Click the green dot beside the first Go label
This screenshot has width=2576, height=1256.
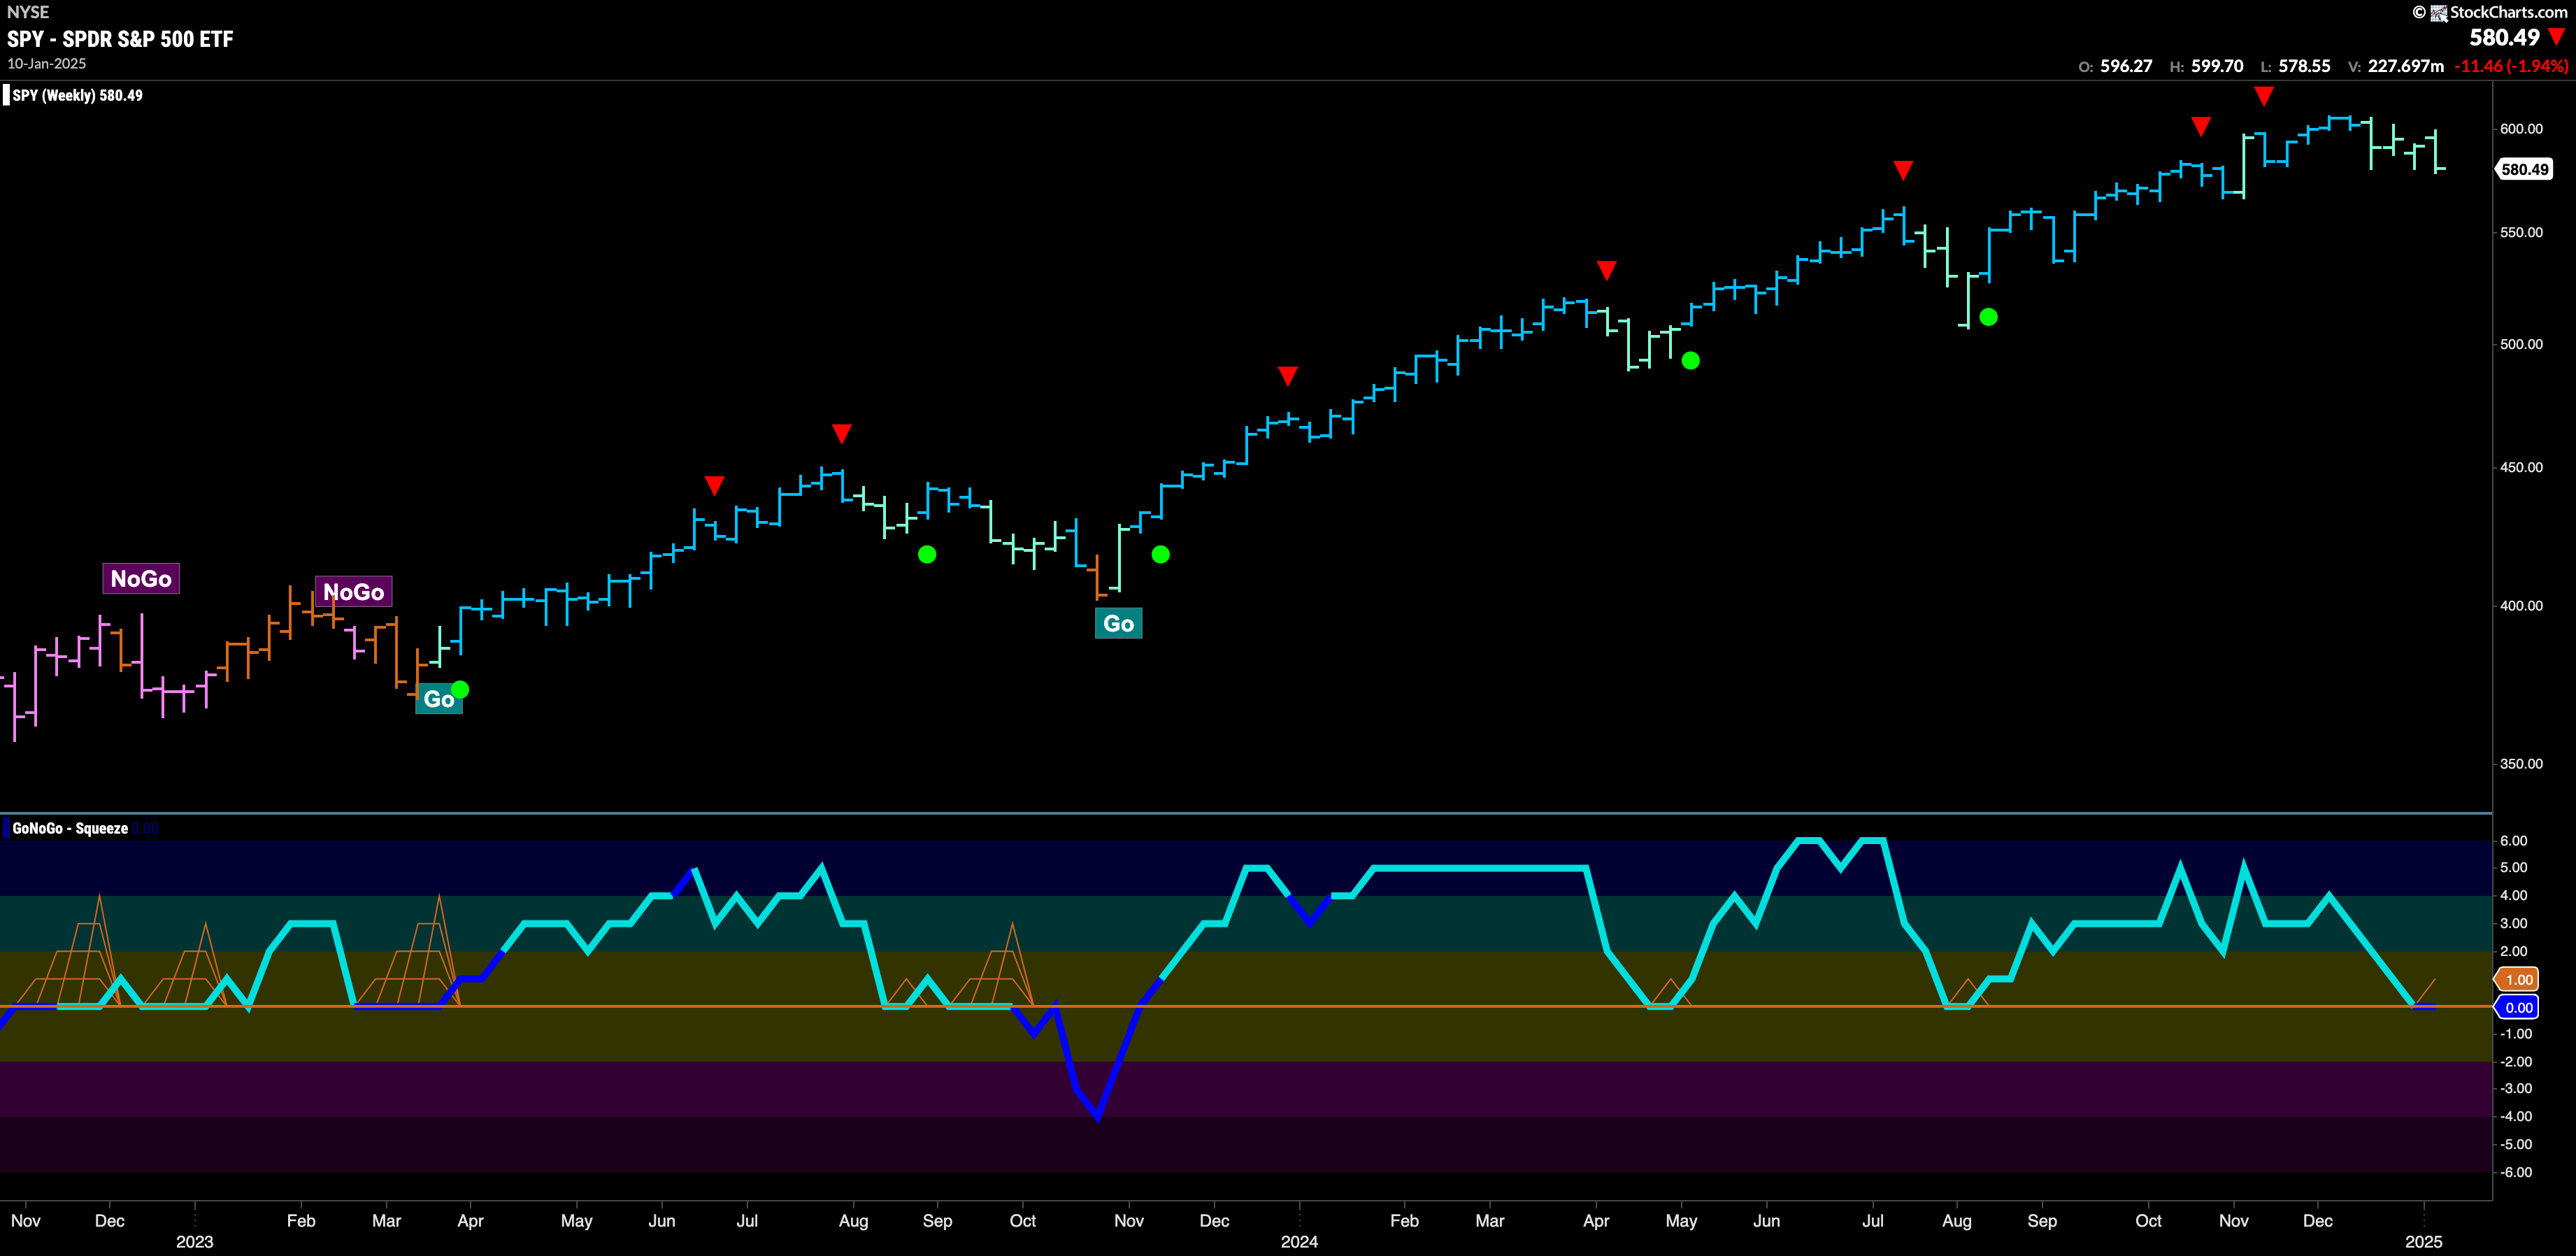click(x=460, y=689)
